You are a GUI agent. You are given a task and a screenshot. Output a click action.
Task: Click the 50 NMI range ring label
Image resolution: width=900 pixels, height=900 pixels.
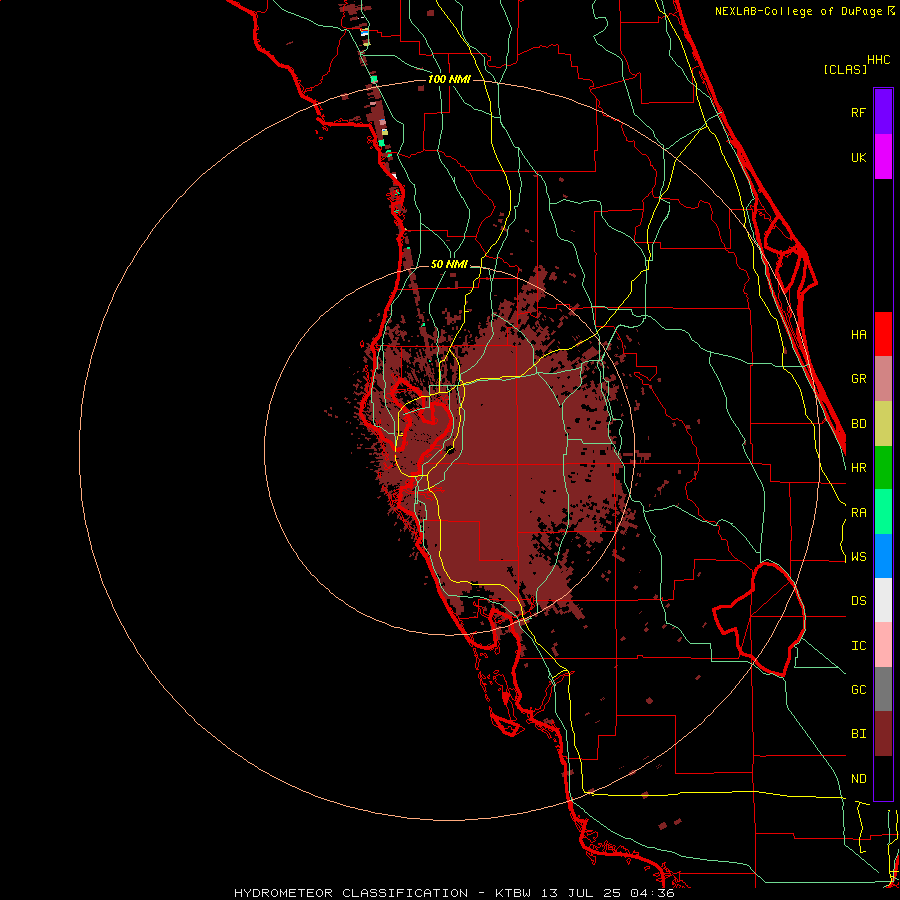(449, 264)
